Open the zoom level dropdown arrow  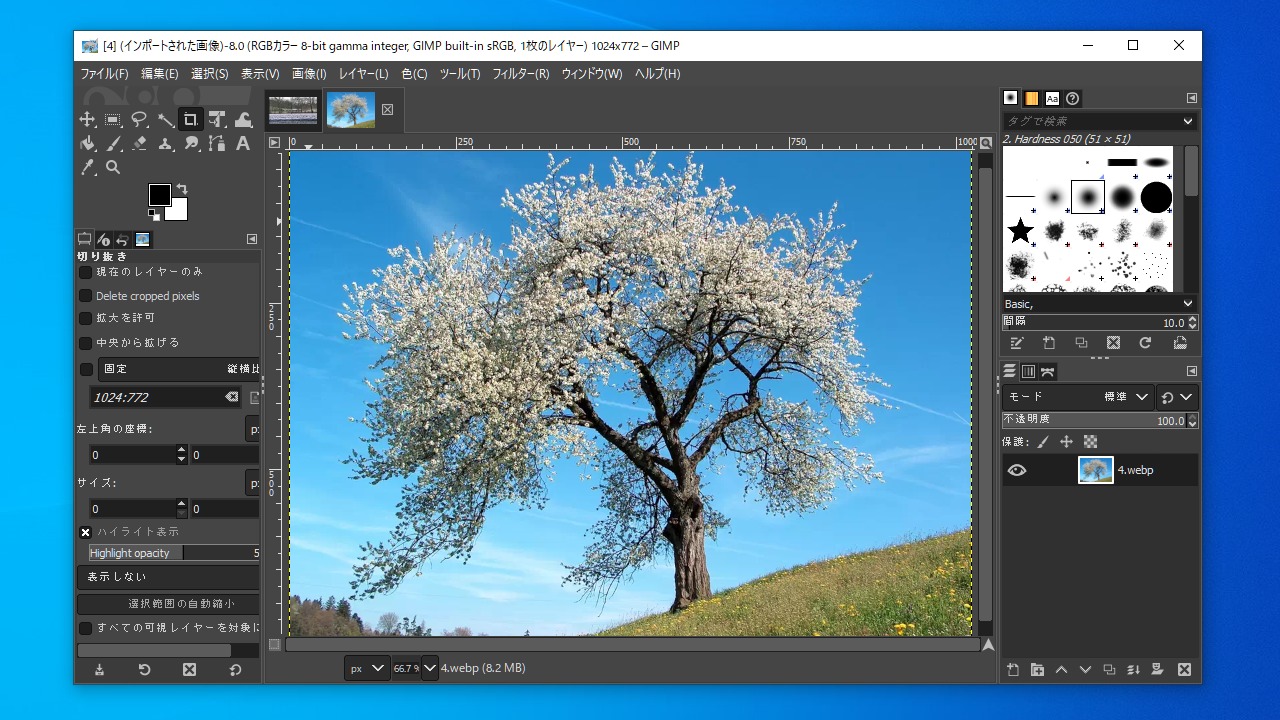point(430,668)
